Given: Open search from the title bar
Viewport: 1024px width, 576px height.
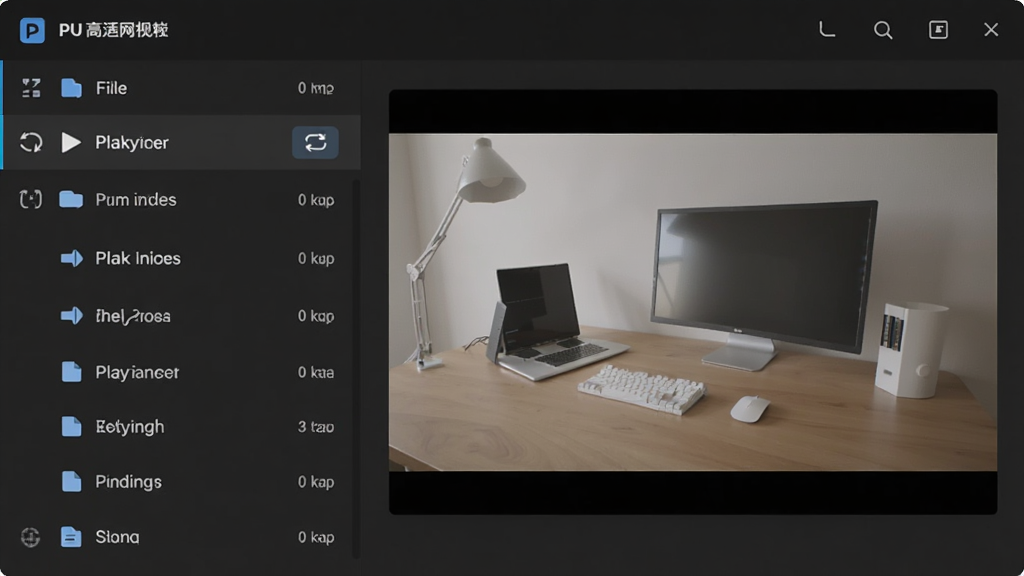Looking at the screenshot, I should 883,30.
